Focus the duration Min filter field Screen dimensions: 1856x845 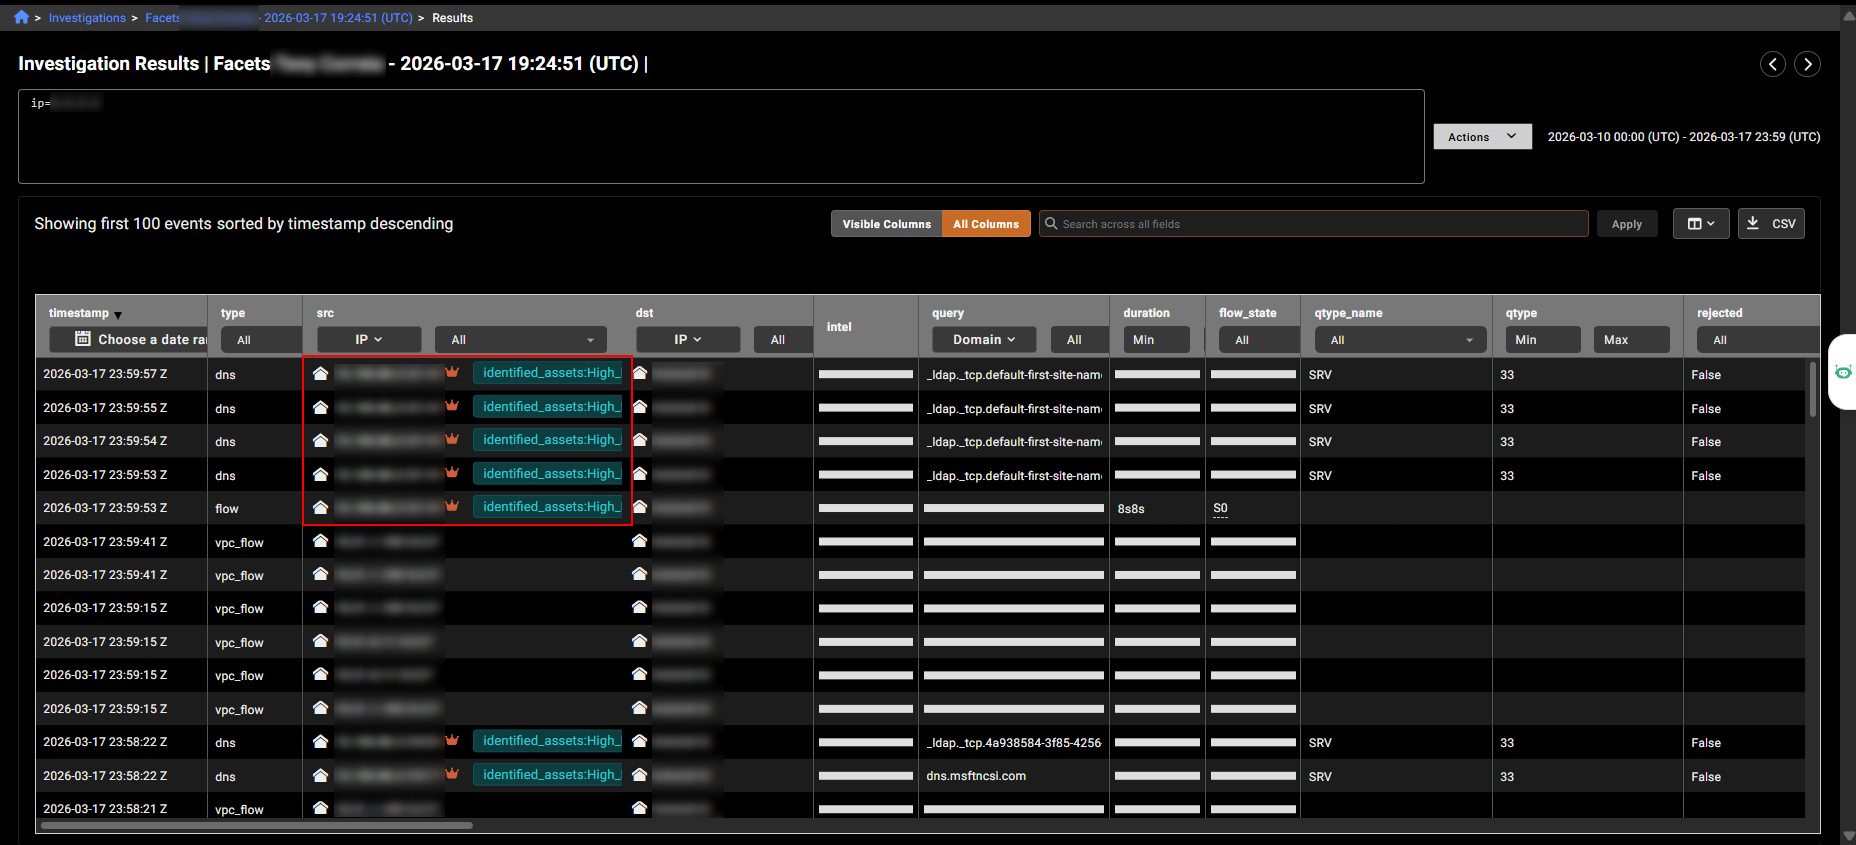click(x=1156, y=340)
